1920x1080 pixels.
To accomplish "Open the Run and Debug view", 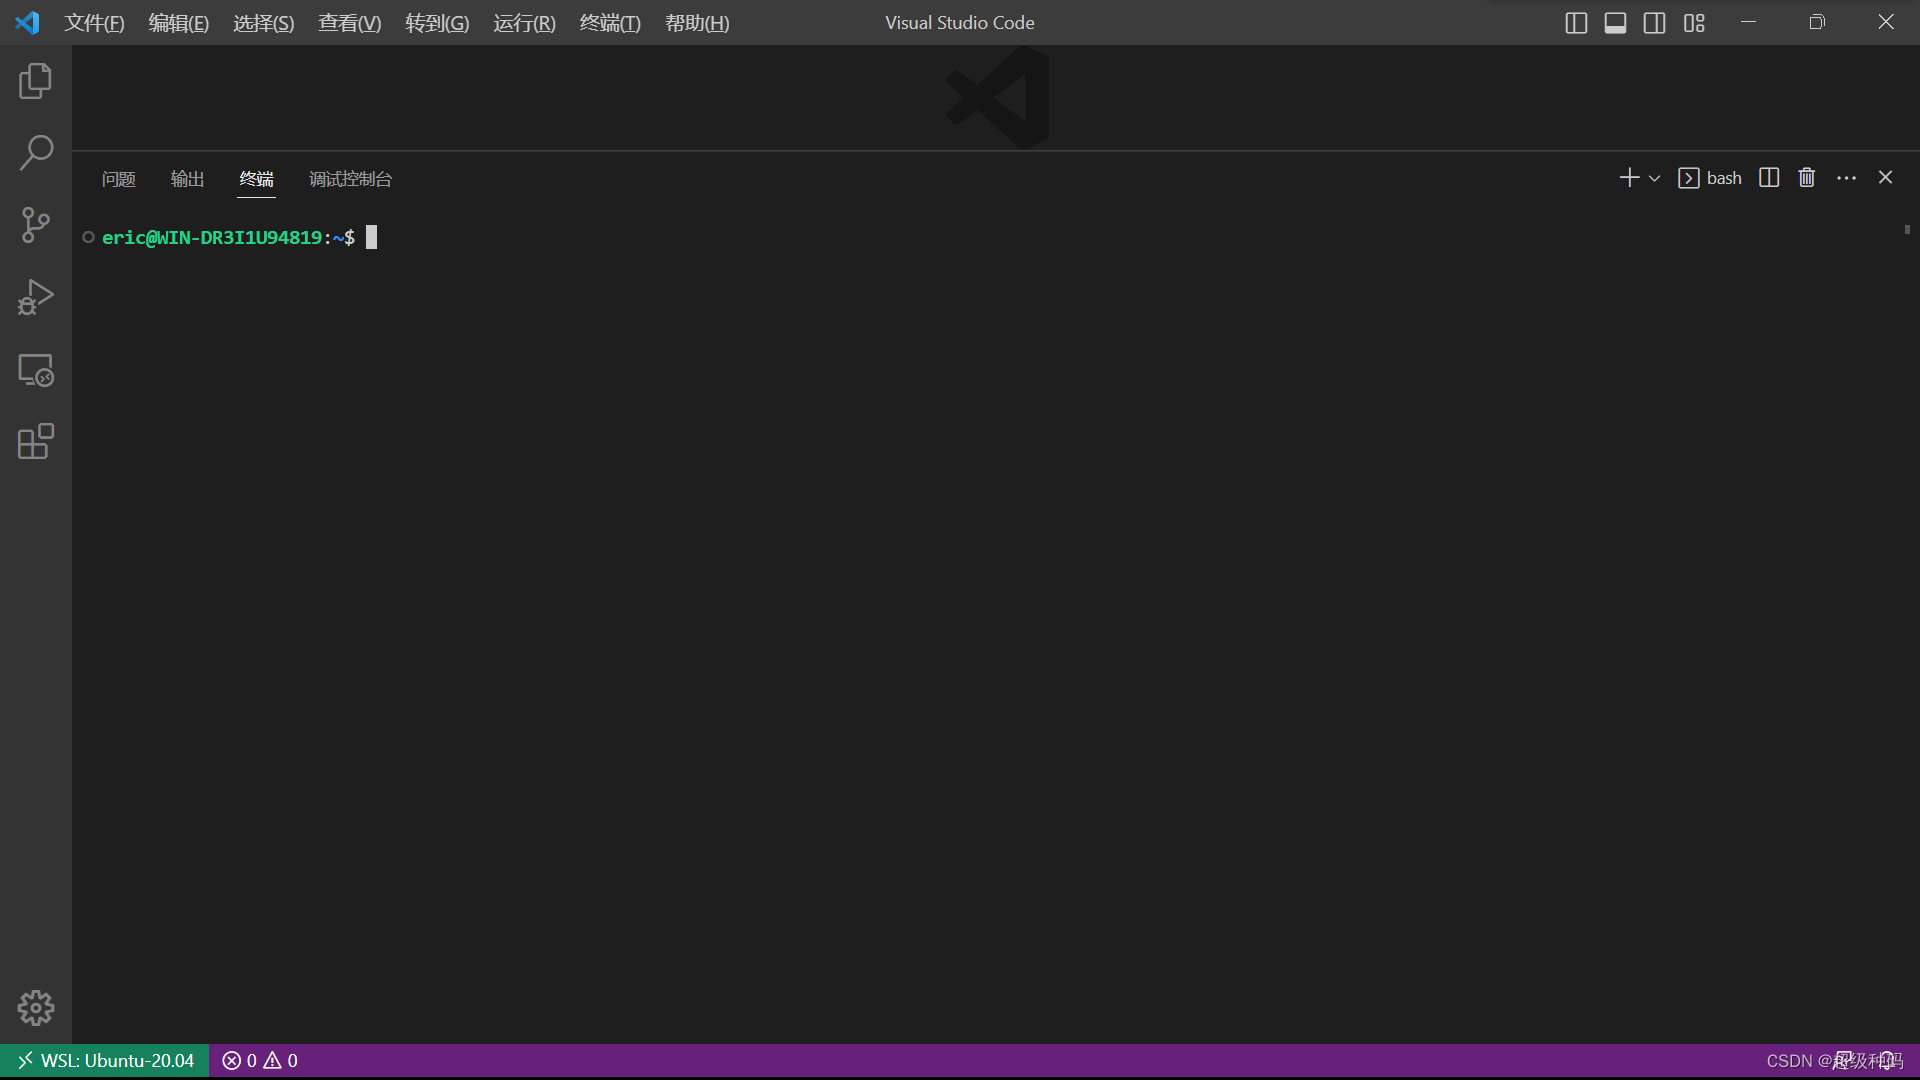I will (35, 297).
